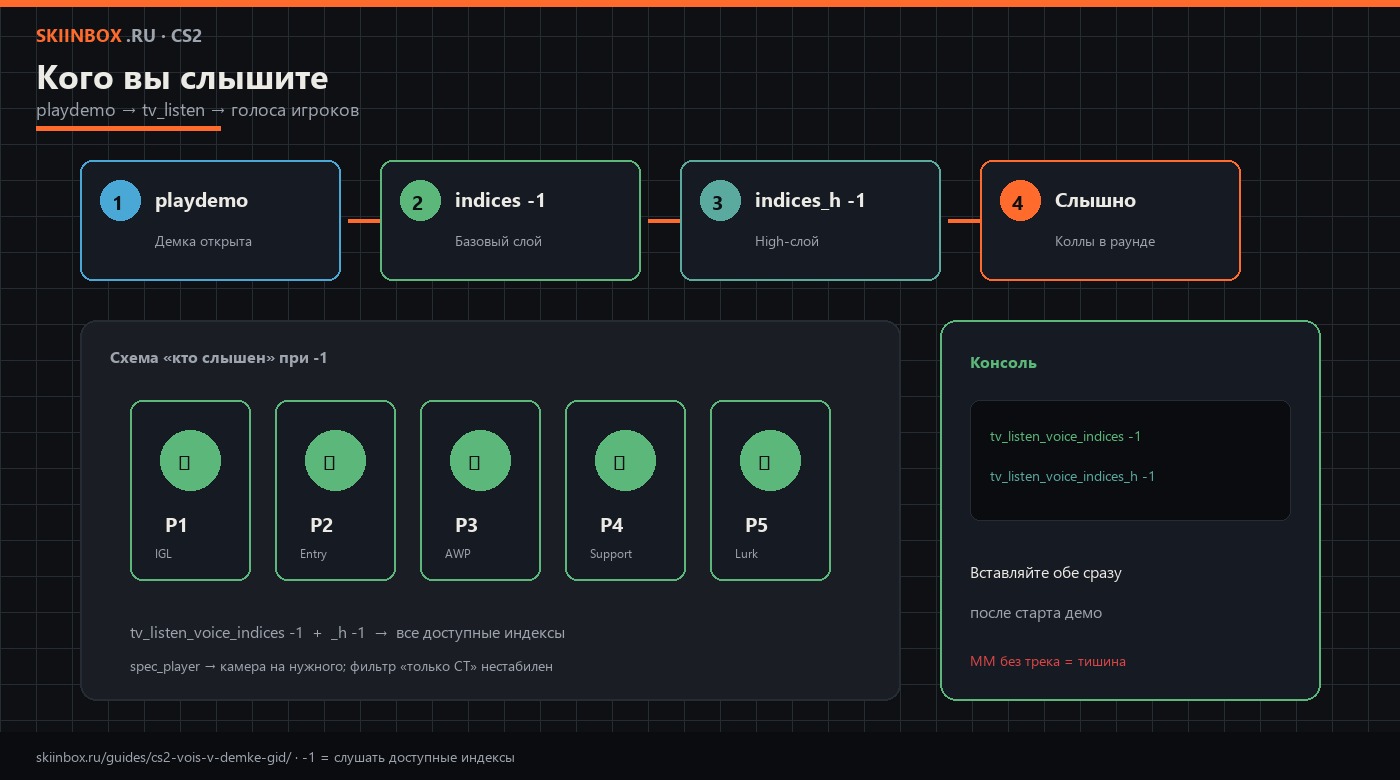Click the "tv_listen_voice_indices_h -1" console line

[x=1072, y=477]
